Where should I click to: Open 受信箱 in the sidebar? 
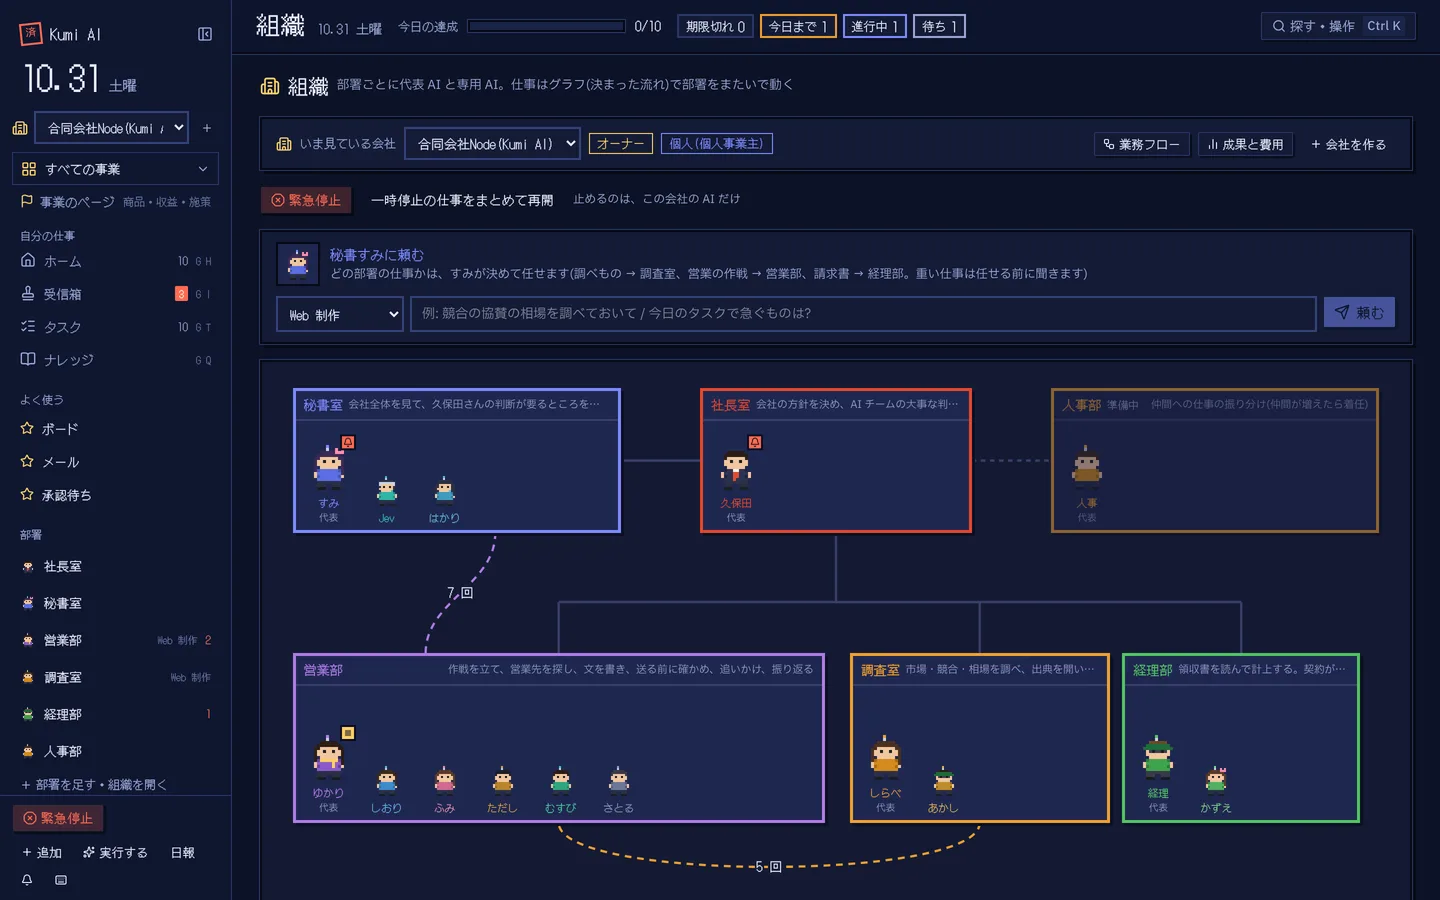tap(115, 294)
